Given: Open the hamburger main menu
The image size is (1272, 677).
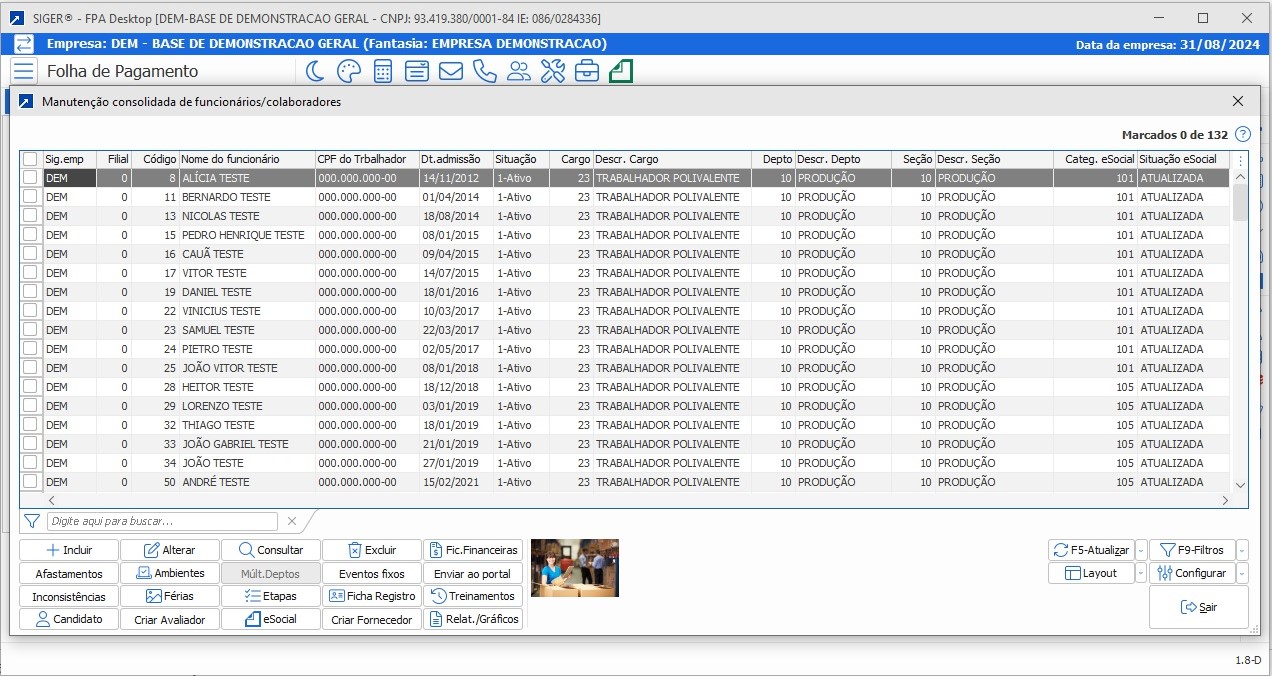Looking at the screenshot, I should [x=24, y=71].
